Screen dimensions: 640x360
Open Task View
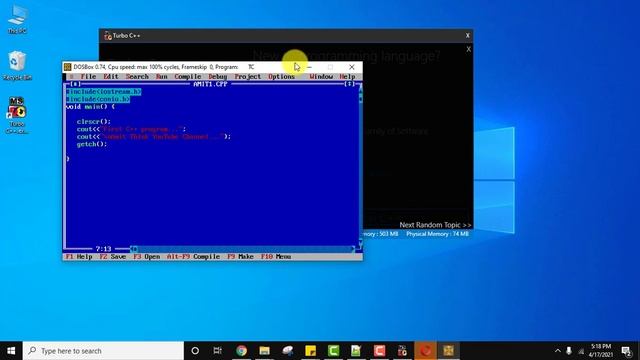coord(218,351)
